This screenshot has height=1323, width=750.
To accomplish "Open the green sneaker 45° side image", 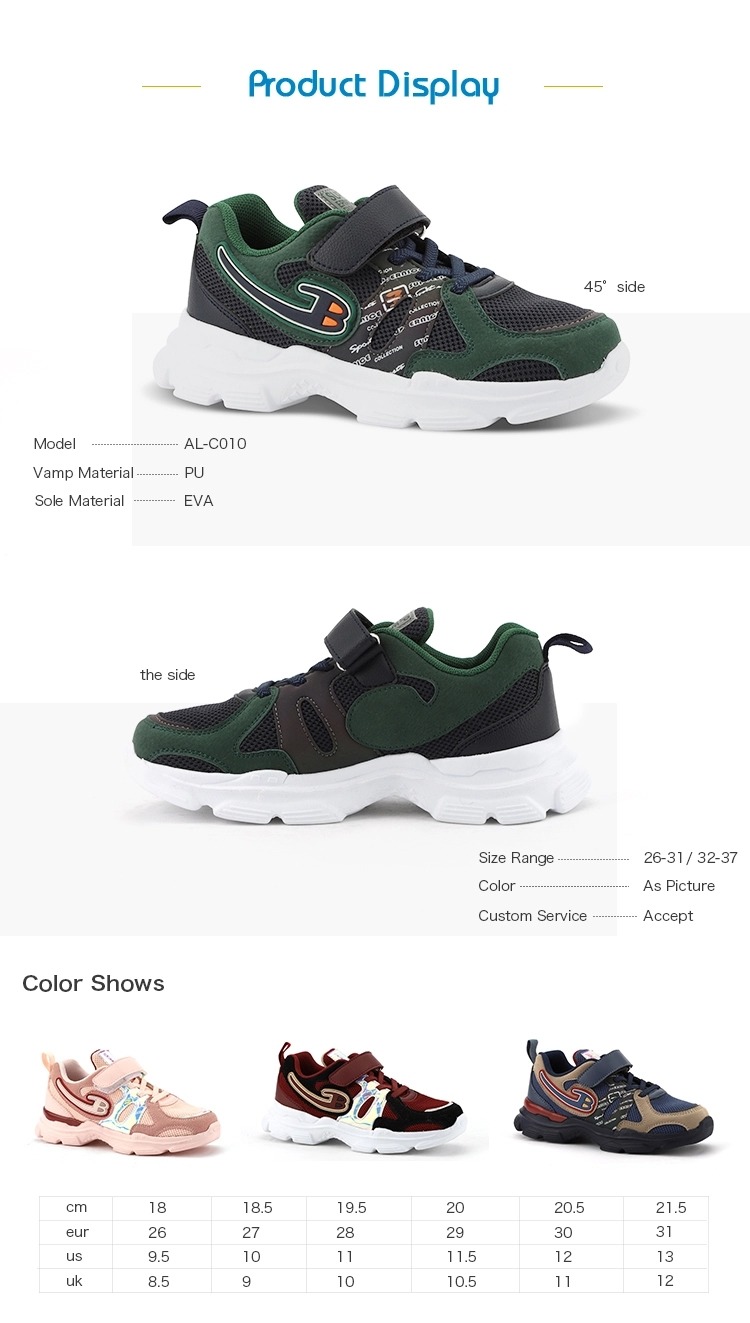I will 396,307.
